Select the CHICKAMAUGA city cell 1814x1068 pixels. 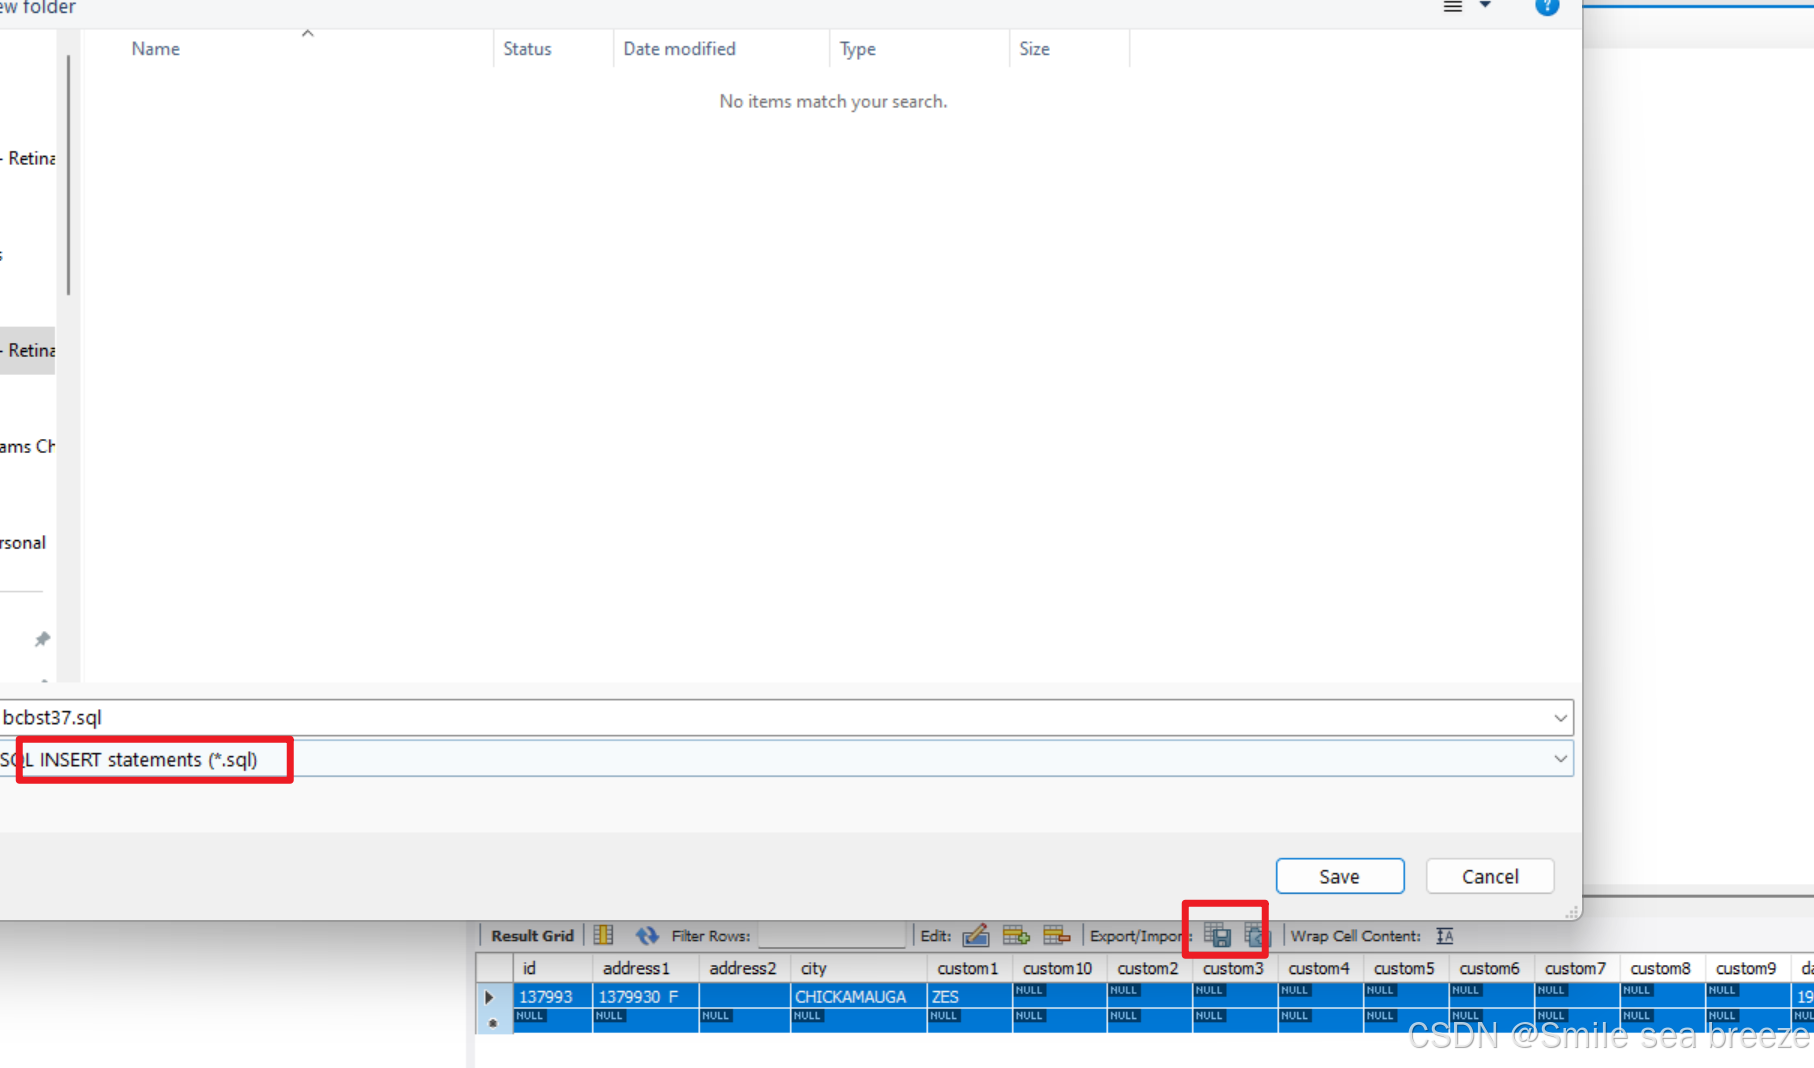[x=859, y=997]
